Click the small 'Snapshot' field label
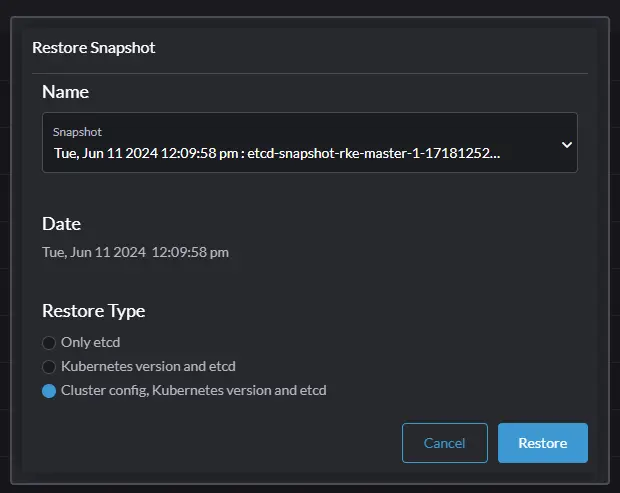Viewport: 620px width, 493px height. 78,132
